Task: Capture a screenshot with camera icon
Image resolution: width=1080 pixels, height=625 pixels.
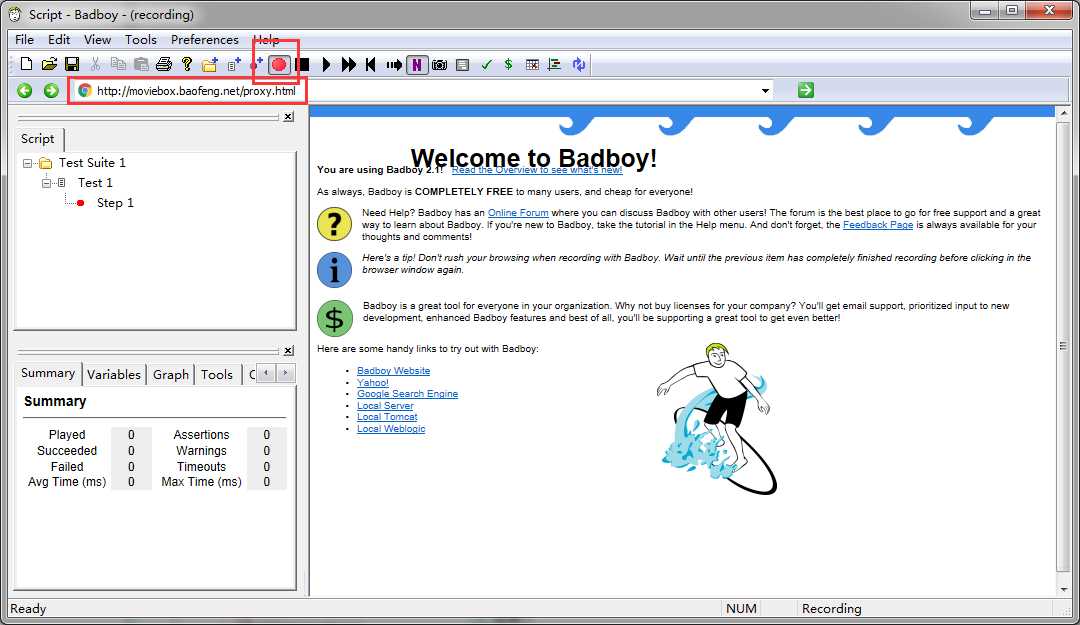Action: [439, 65]
